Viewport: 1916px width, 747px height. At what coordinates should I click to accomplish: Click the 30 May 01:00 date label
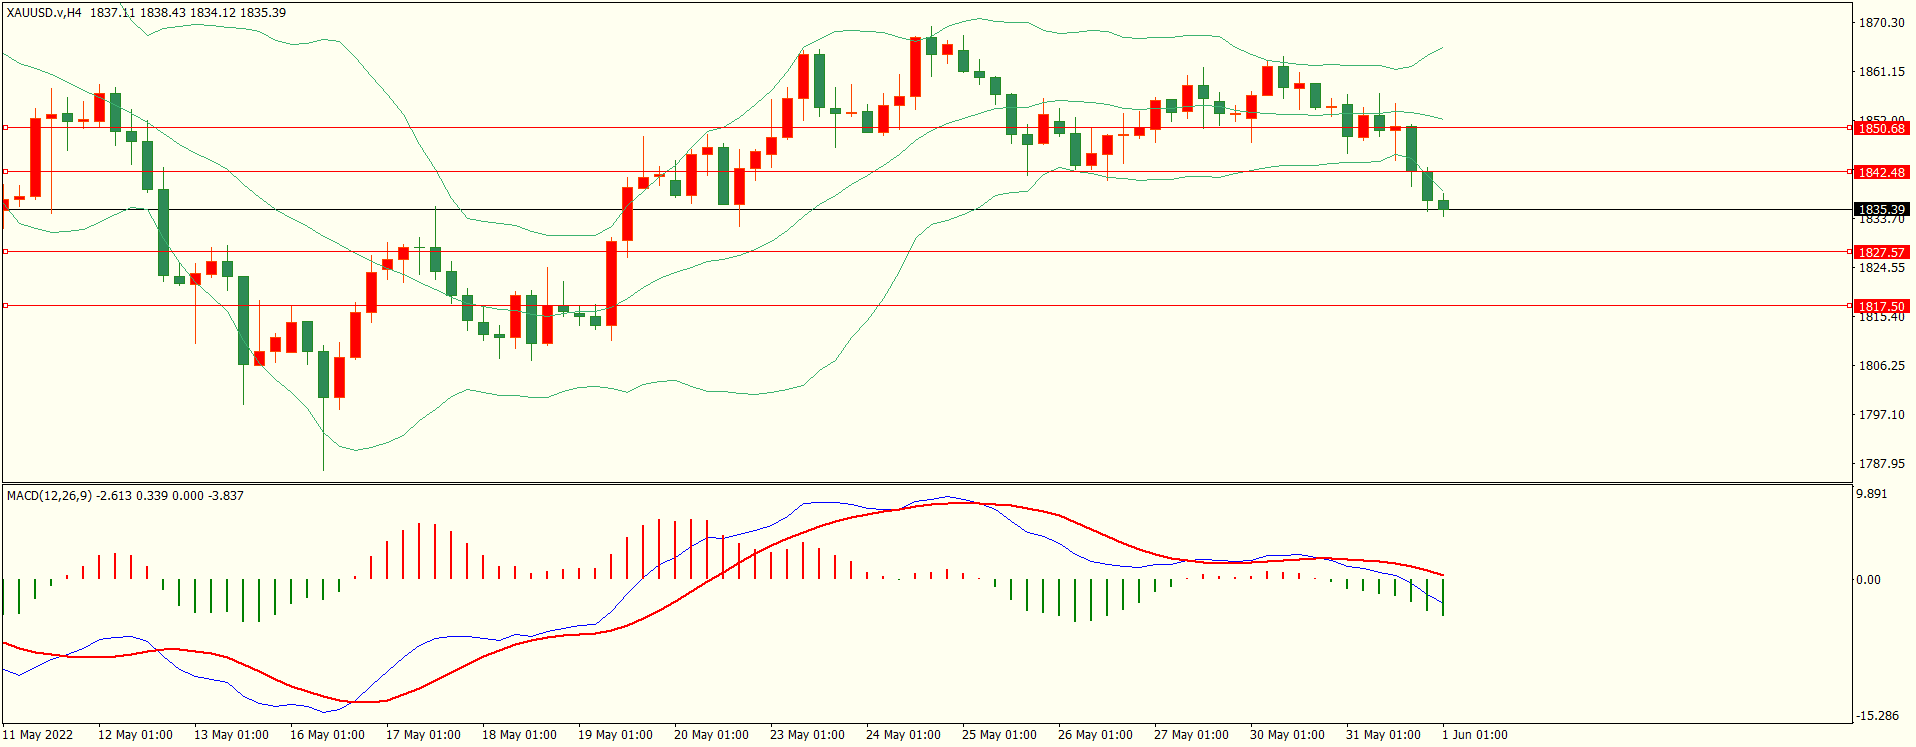tap(1287, 735)
